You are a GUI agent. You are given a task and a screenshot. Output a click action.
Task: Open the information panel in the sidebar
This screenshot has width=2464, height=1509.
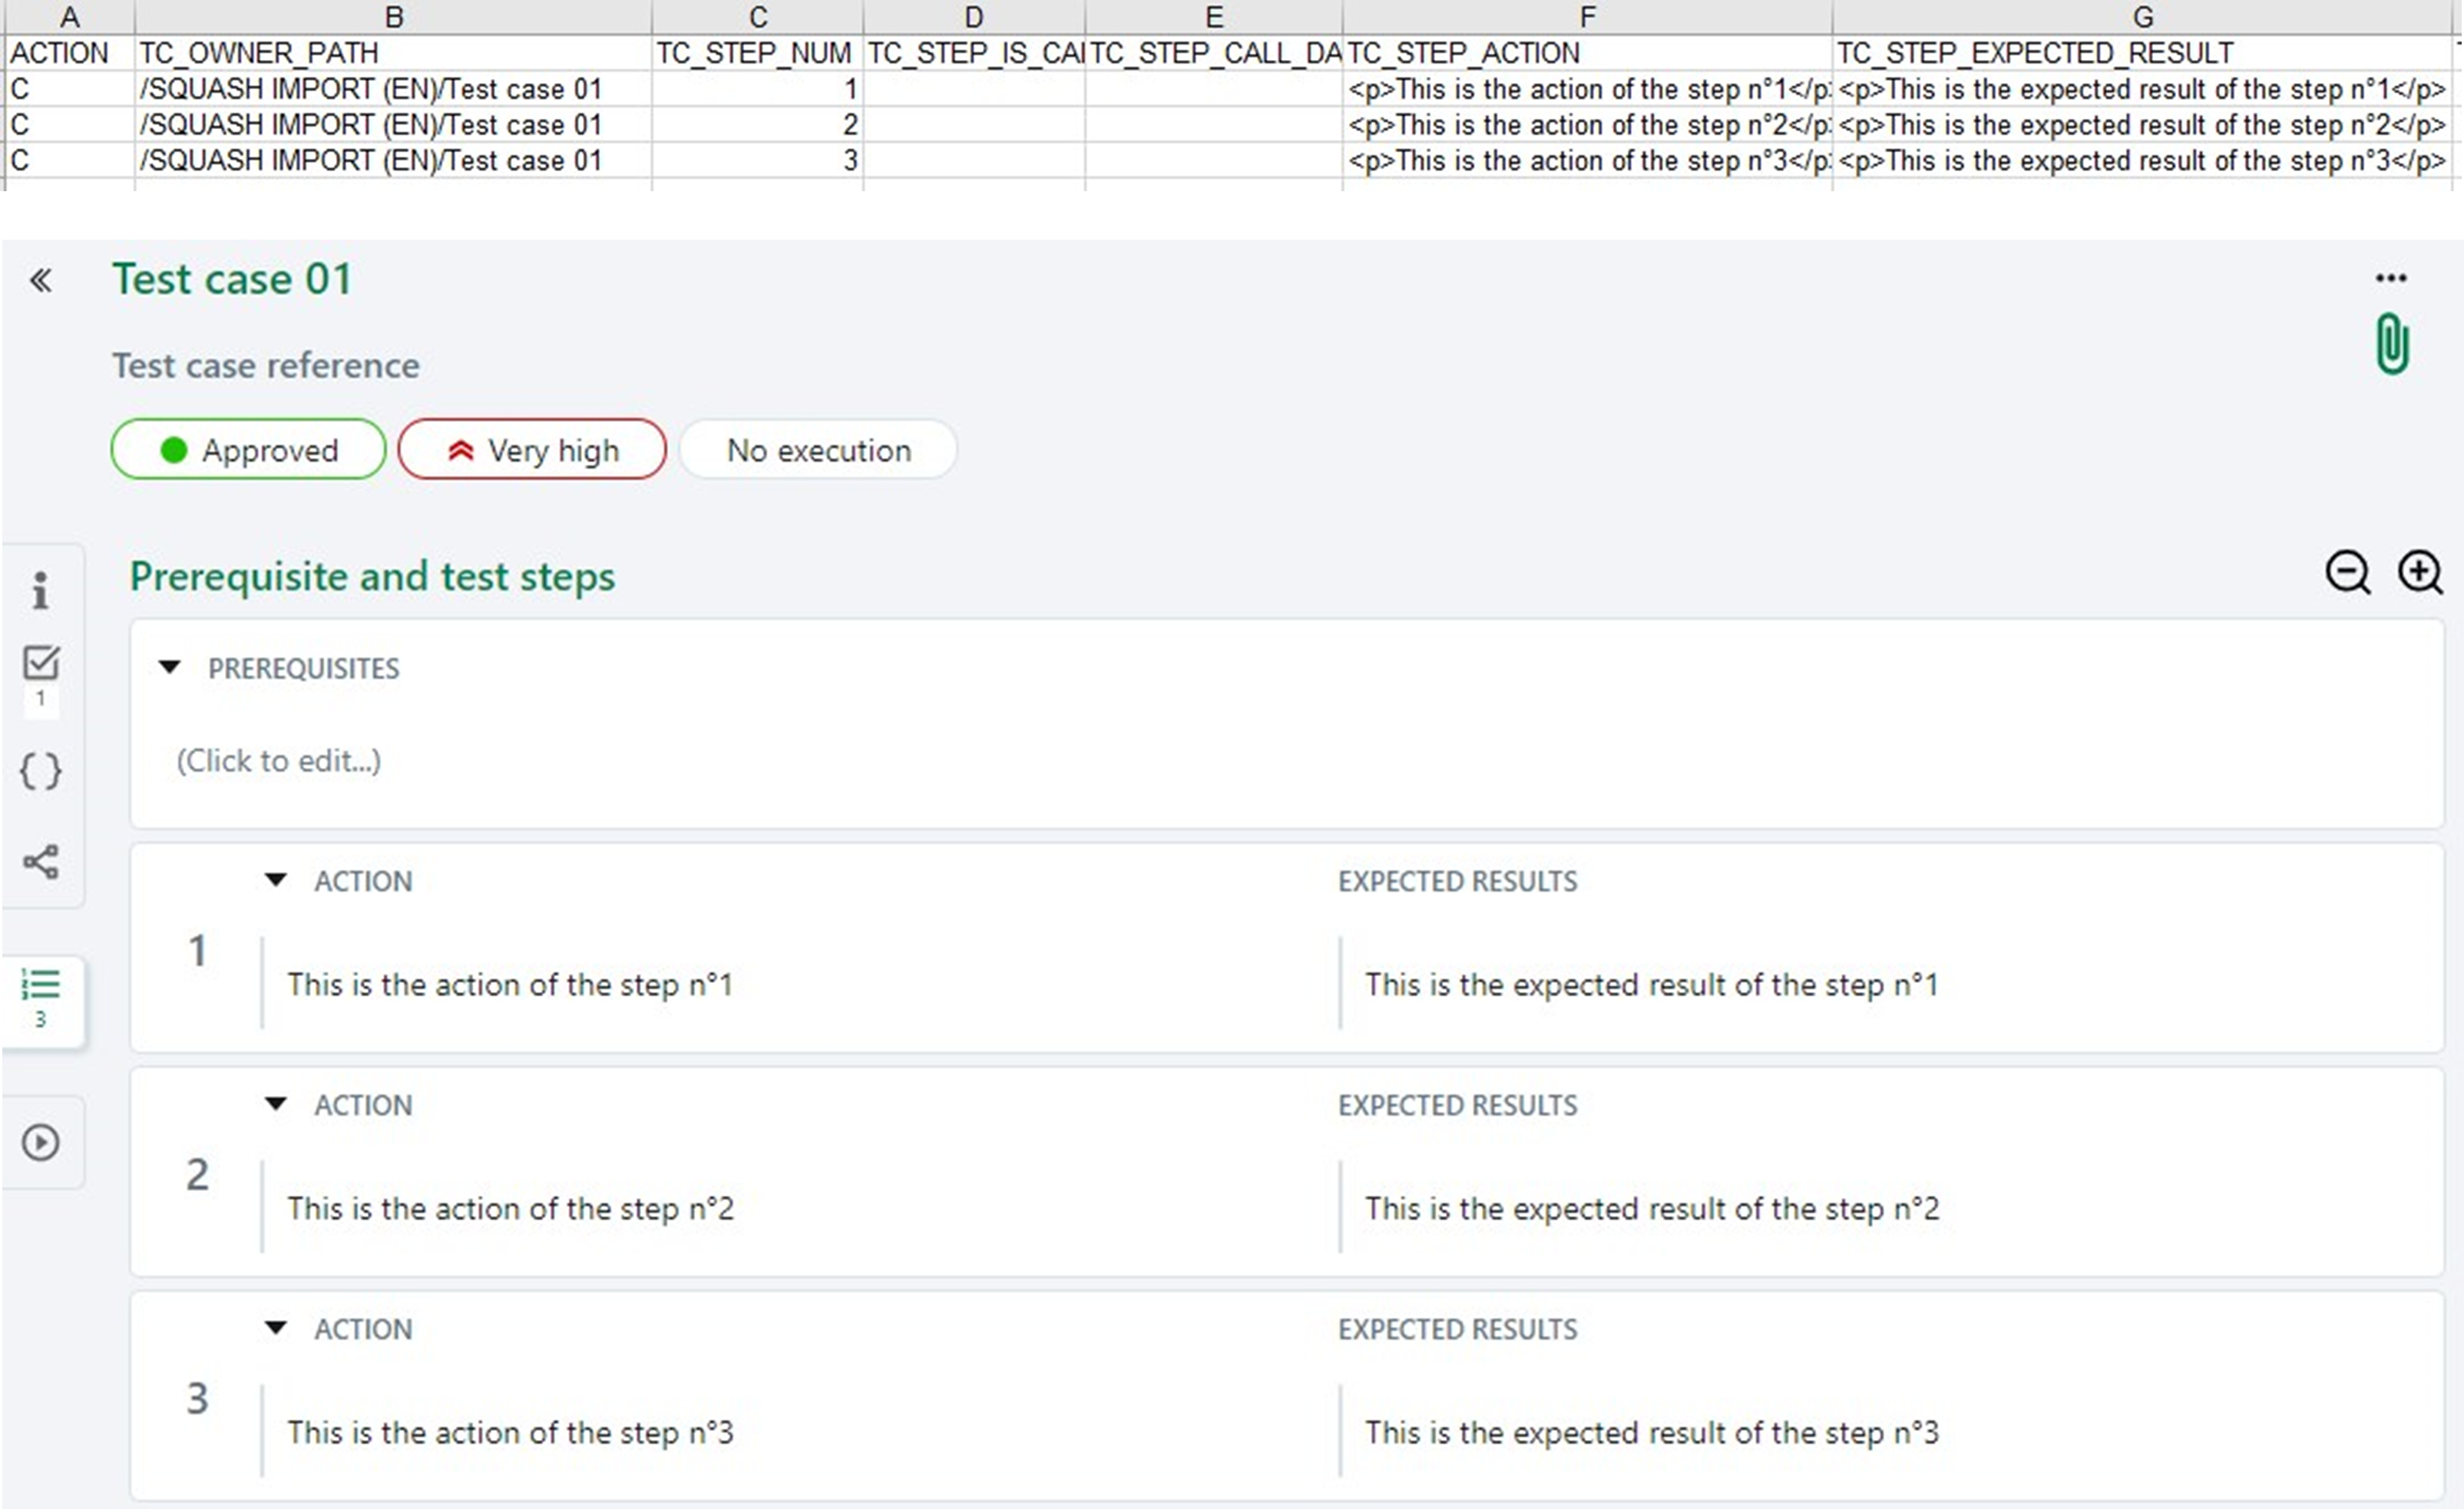point(41,590)
